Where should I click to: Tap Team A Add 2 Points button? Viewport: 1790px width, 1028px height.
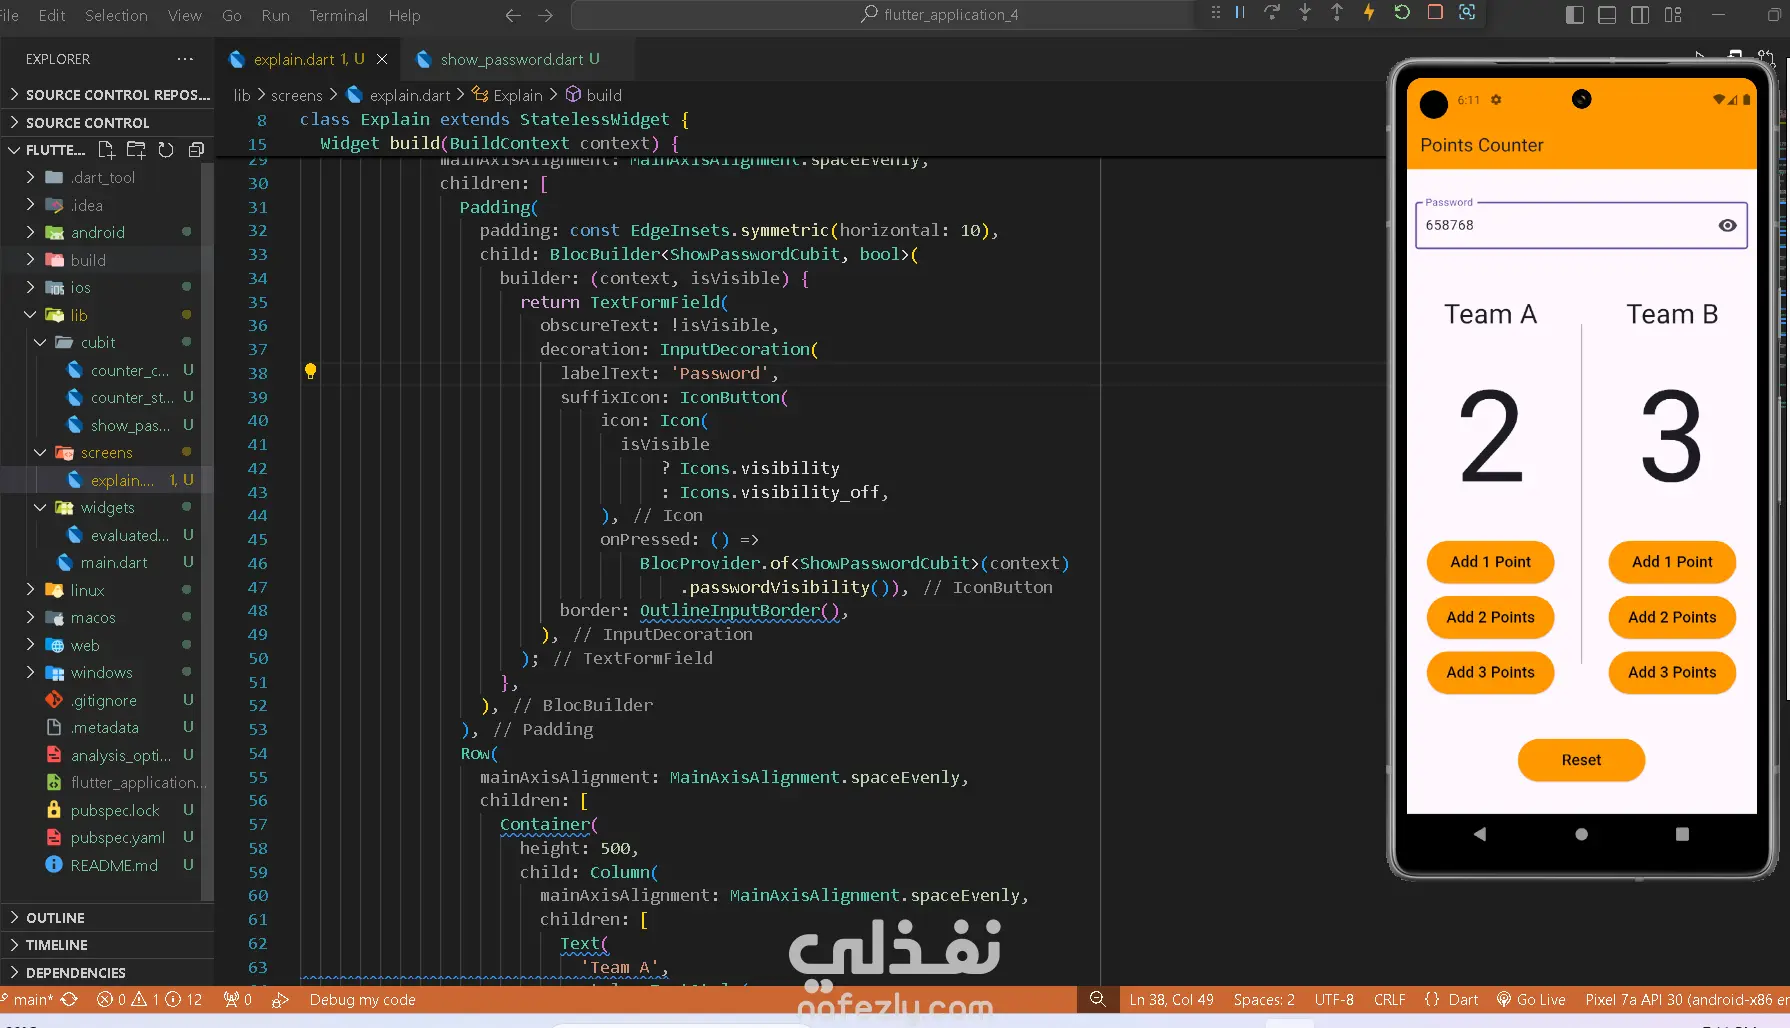pyautogui.click(x=1490, y=617)
